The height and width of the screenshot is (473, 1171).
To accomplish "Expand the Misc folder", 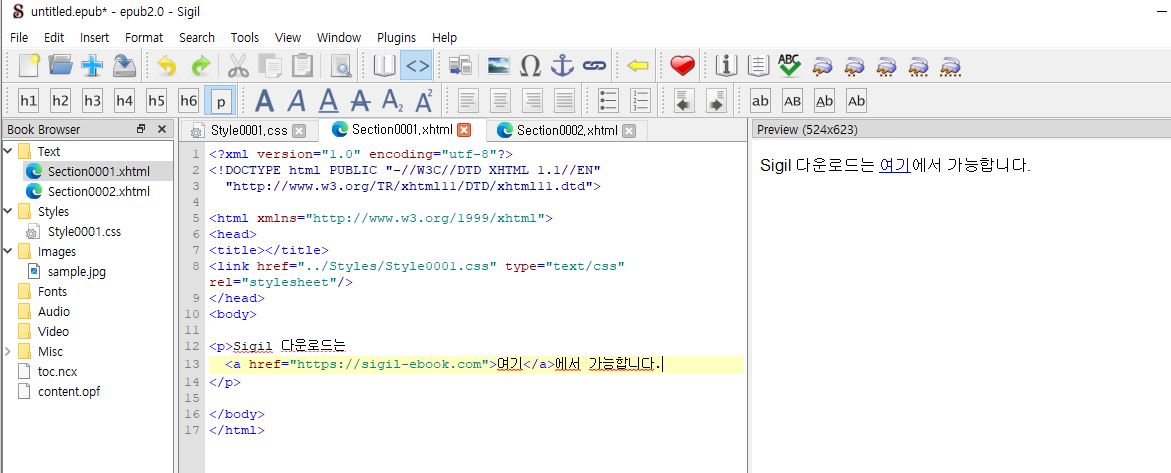I will tap(7, 351).
